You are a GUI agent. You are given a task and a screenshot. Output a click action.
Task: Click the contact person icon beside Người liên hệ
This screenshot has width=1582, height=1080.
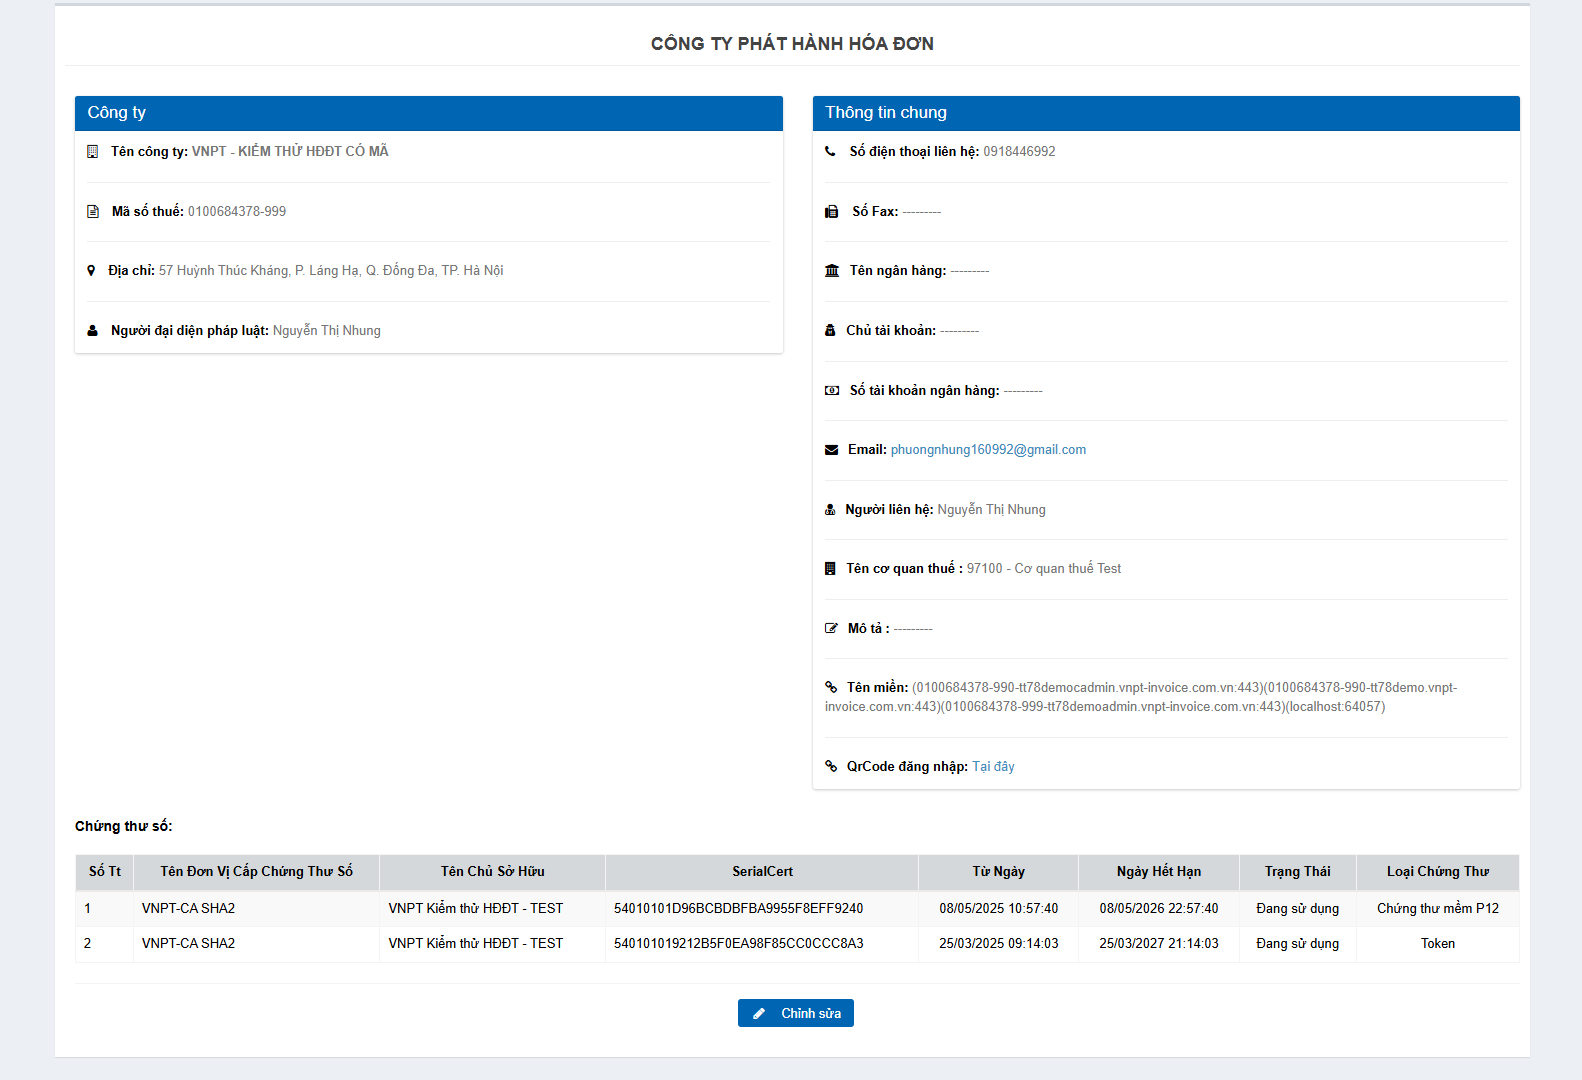(x=830, y=510)
